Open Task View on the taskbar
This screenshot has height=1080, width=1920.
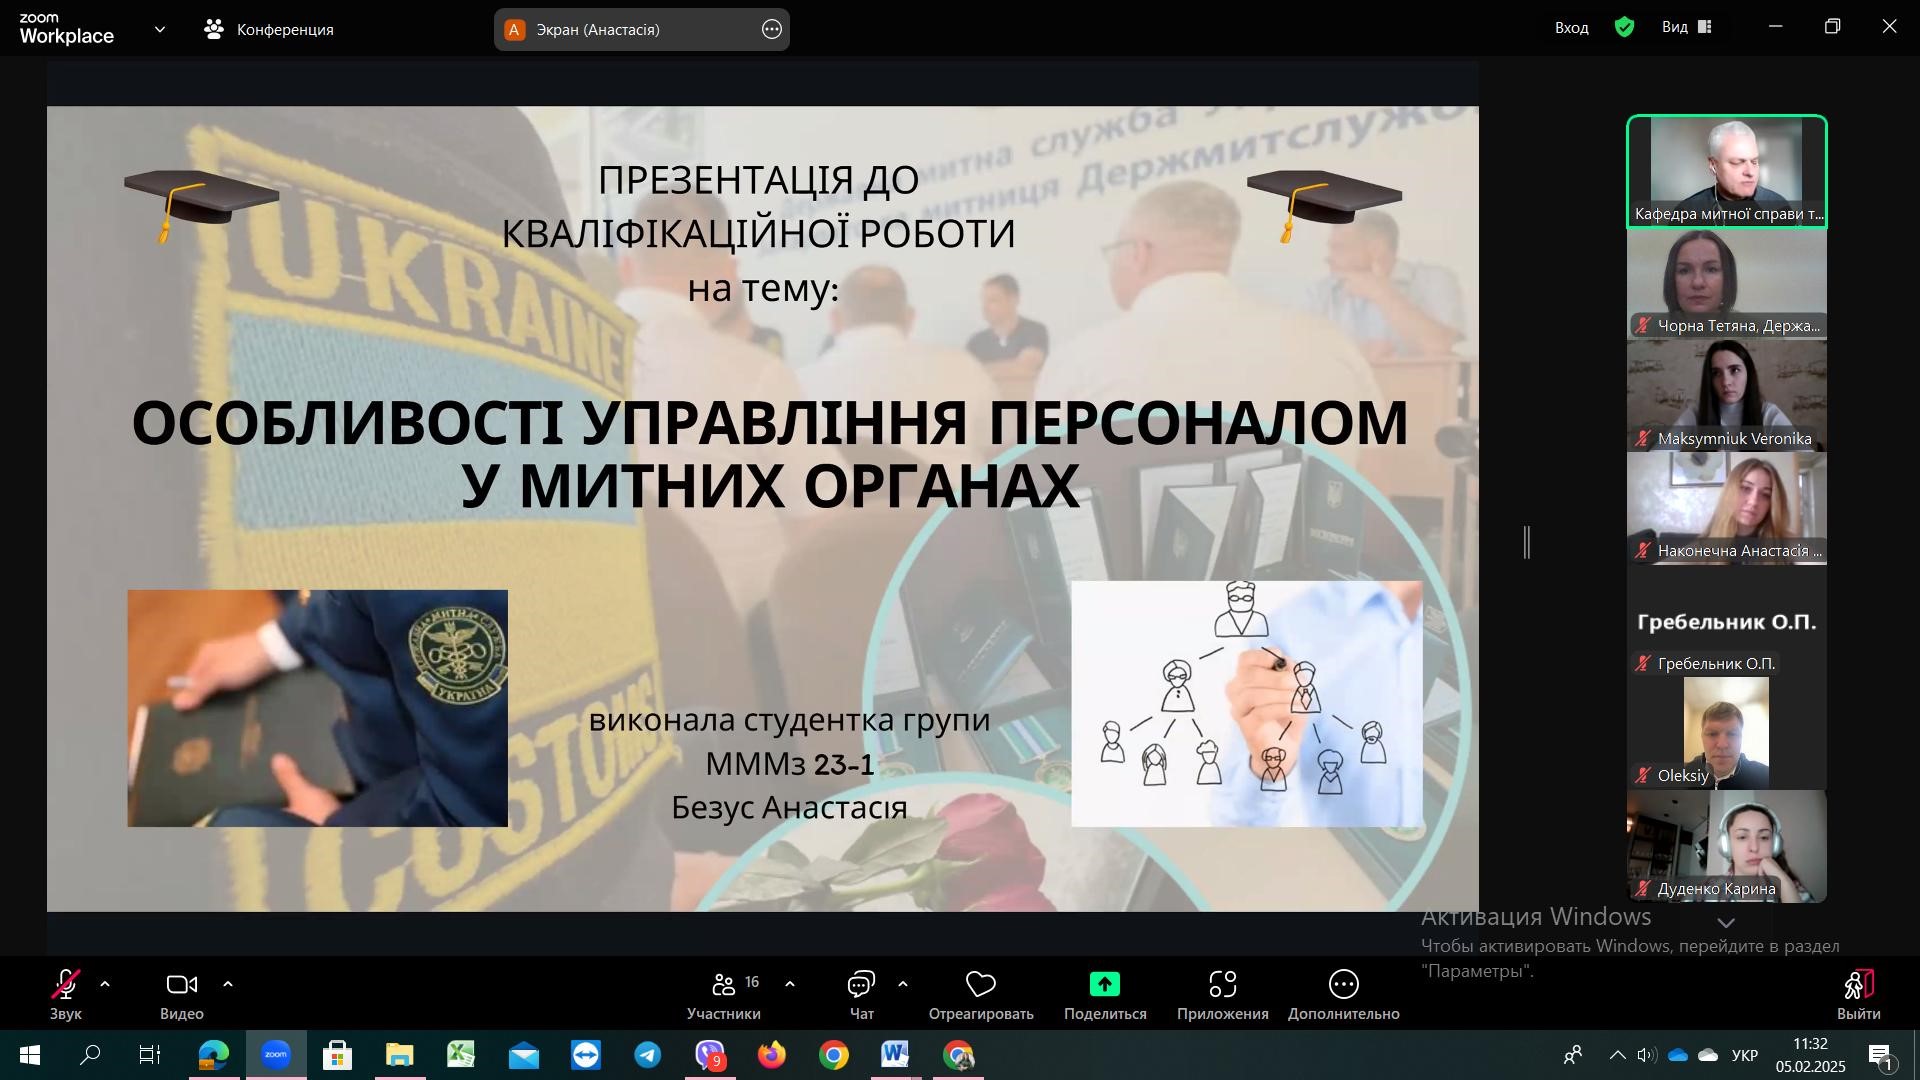pos(150,1055)
